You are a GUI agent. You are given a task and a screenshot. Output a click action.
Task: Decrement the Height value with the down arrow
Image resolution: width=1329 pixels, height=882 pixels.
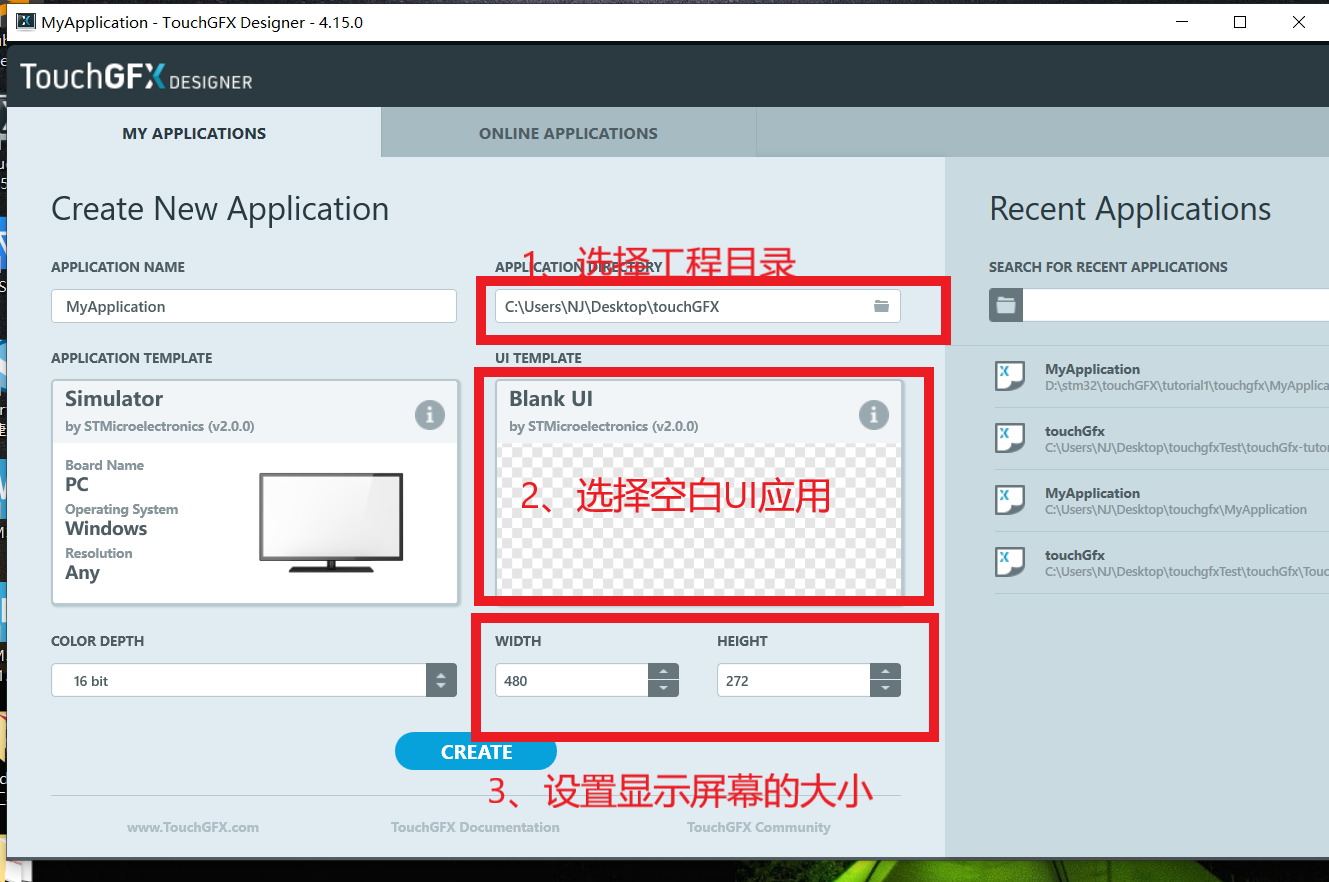885,687
